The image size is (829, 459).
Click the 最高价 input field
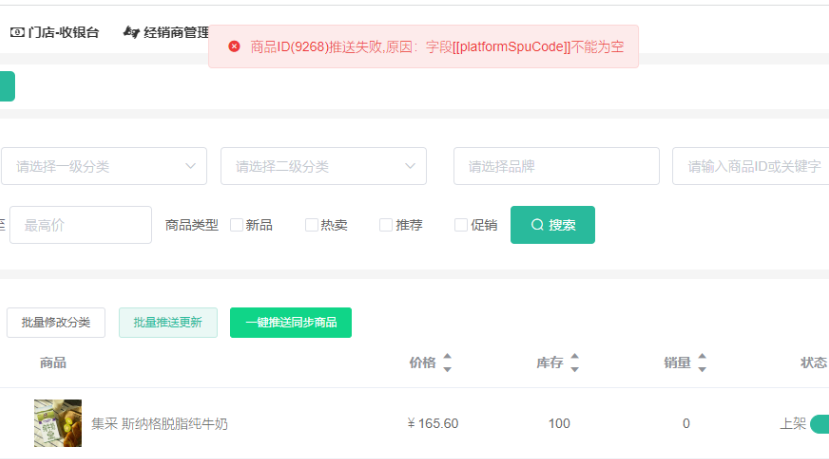[80, 225]
